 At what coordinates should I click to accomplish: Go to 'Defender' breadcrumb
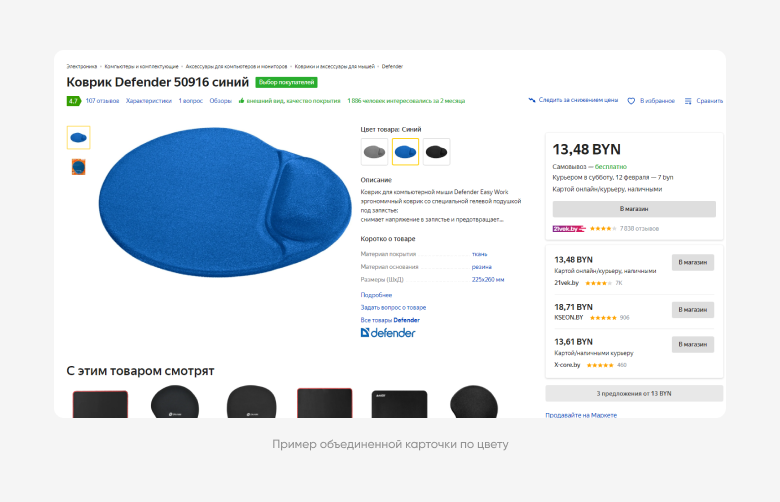tap(392, 66)
